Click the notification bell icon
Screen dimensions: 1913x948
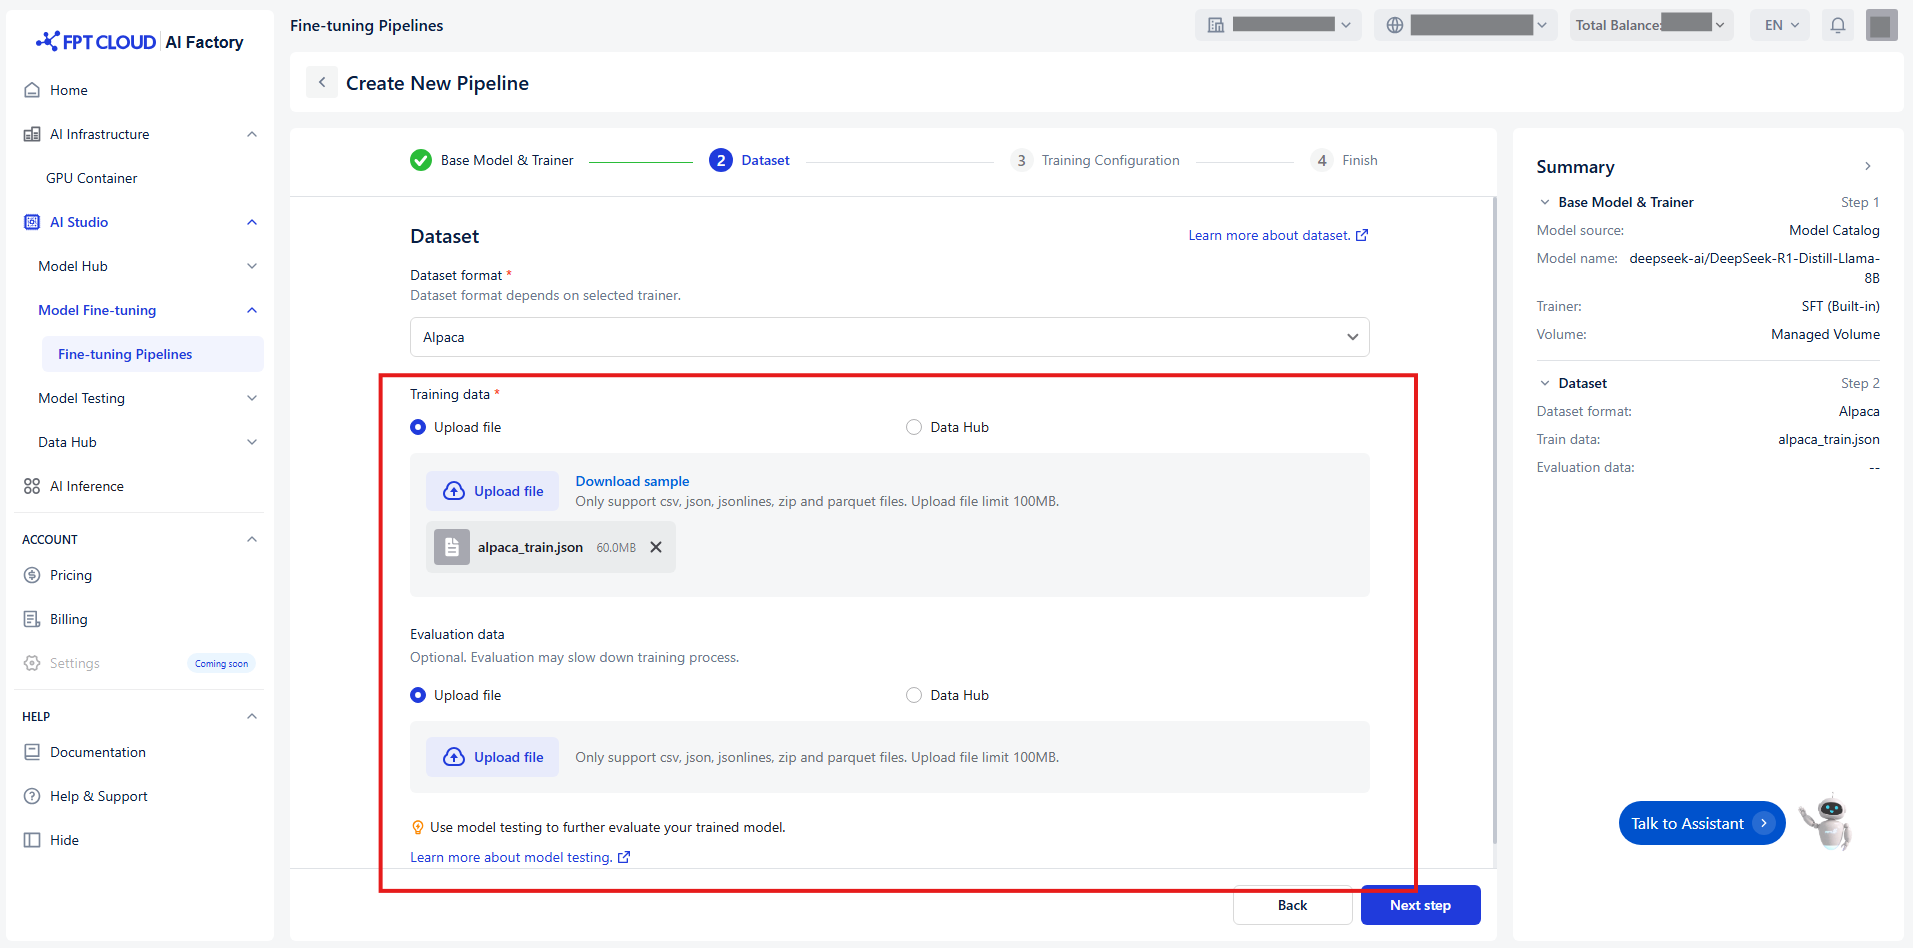tap(1838, 25)
